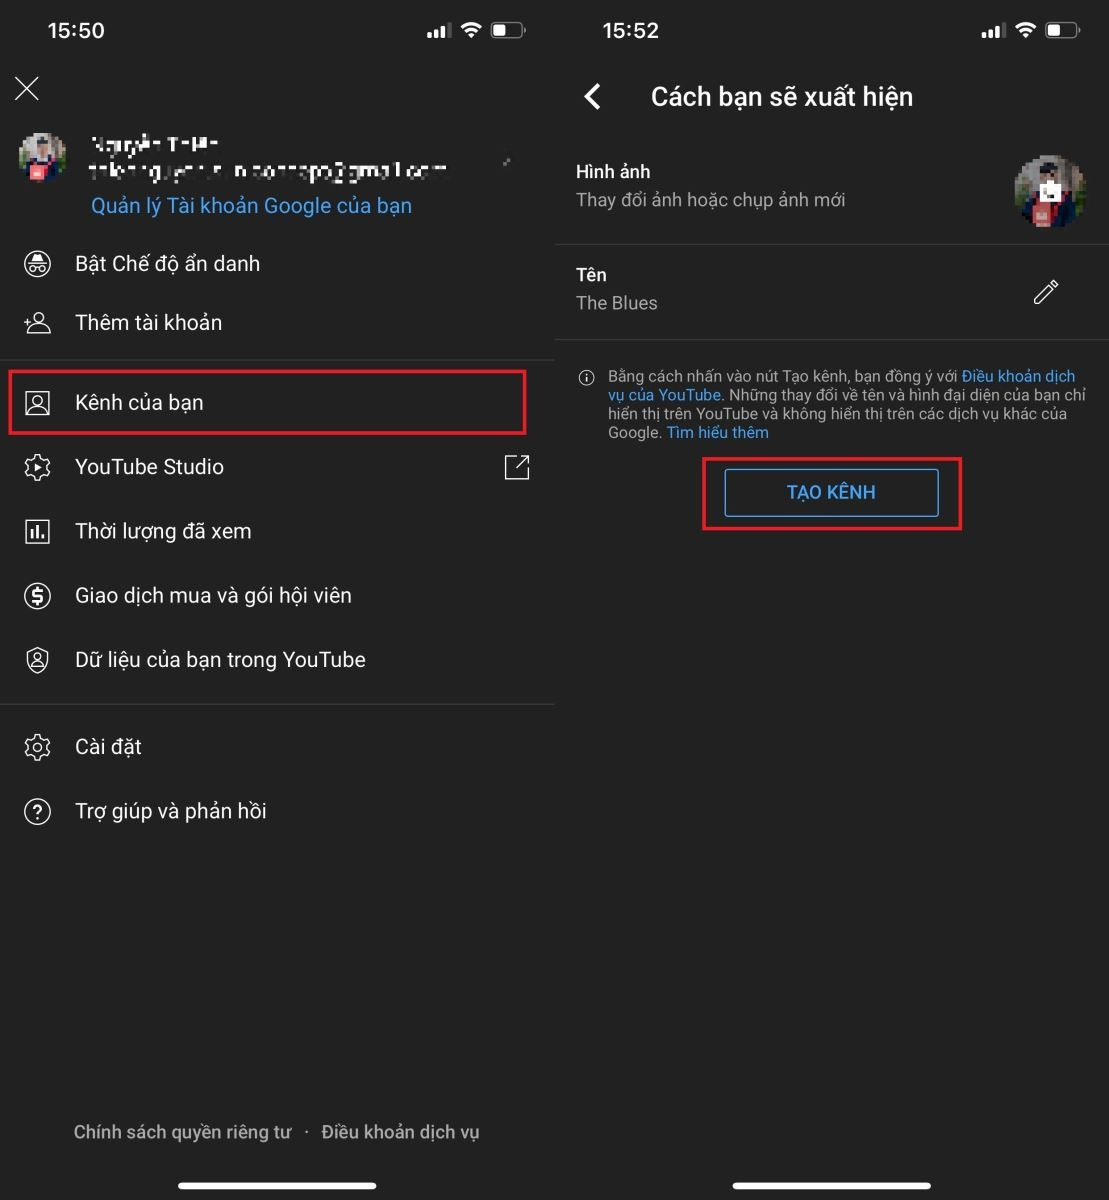Select Thêm tài khoản icon
Image resolution: width=1109 pixels, height=1200 pixels.
pos(37,322)
